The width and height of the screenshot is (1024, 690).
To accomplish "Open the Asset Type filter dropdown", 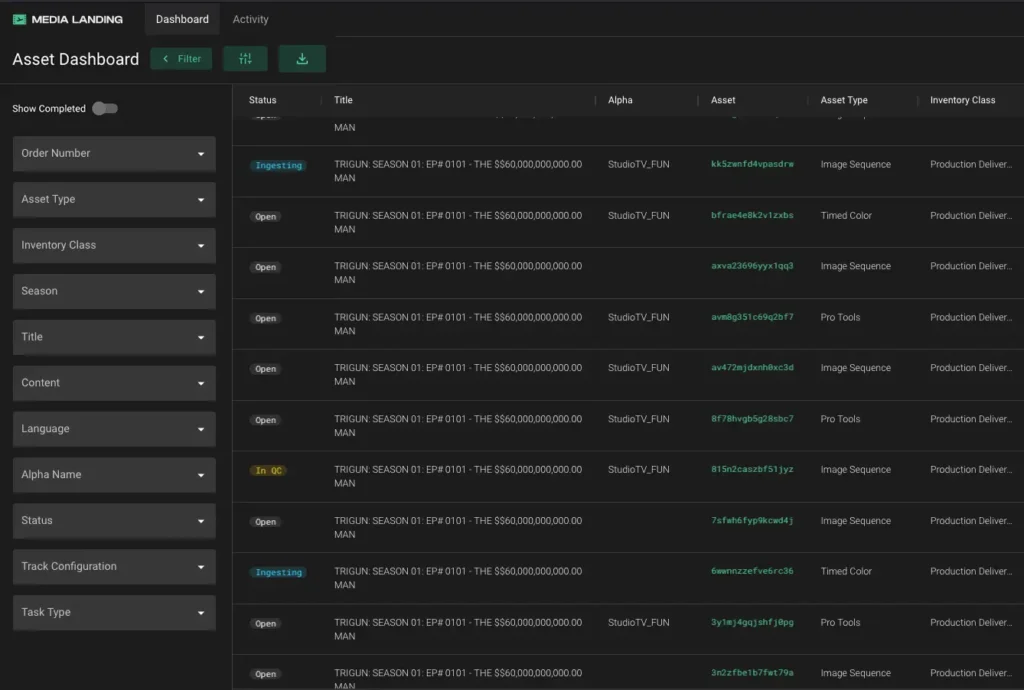I will click(114, 200).
